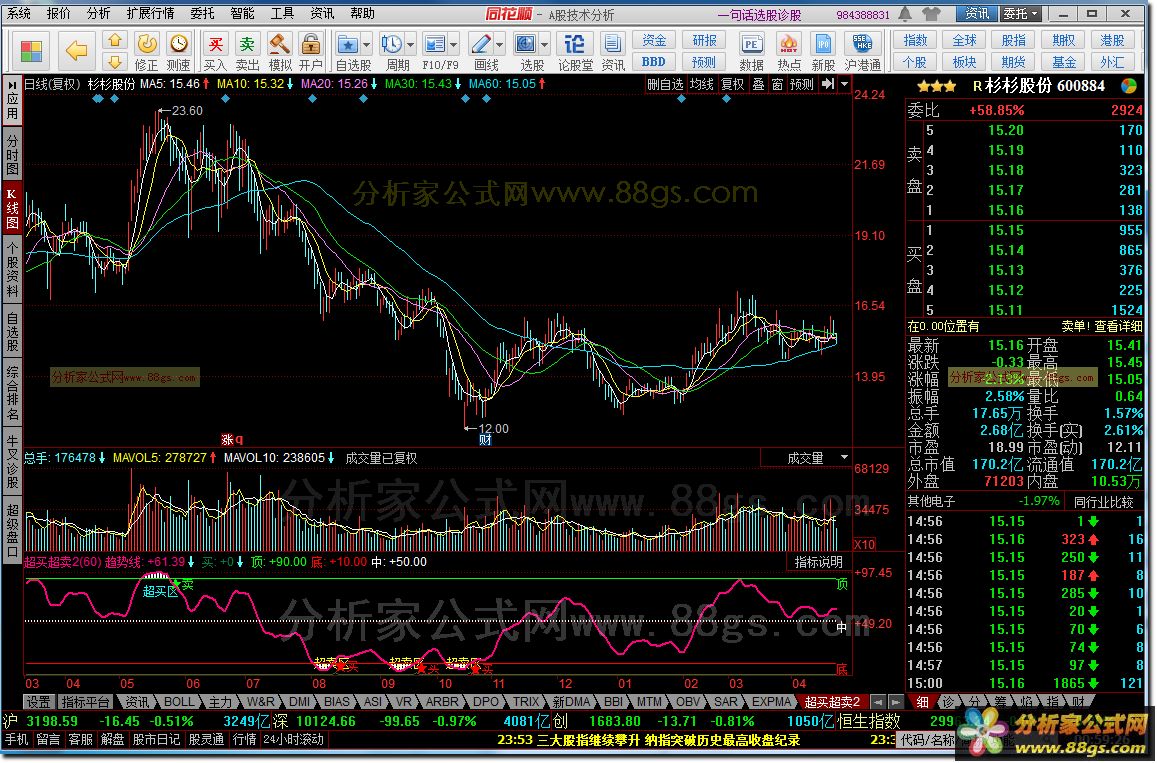Click the 指数 index button
The width and height of the screenshot is (1157, 763).
pyautogui.click(x=915, y=41)
